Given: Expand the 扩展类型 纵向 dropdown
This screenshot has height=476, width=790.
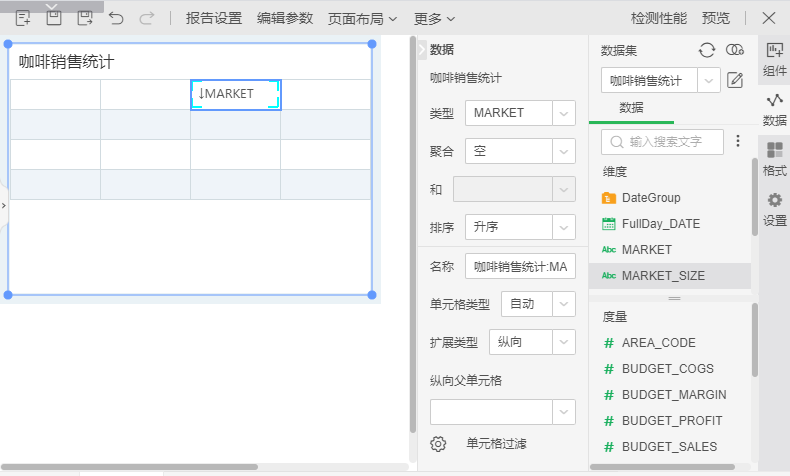Looking at the screenshot, I should (x=564, y=342).
